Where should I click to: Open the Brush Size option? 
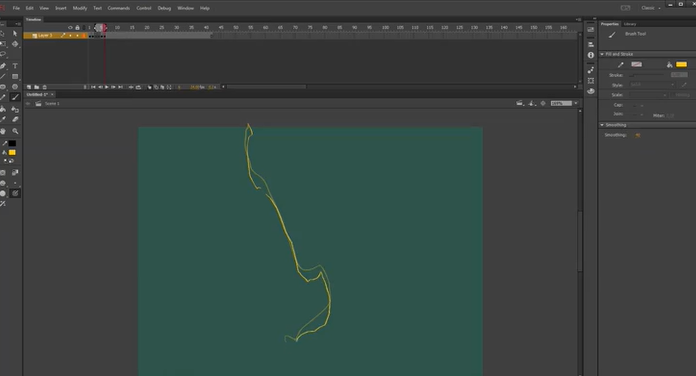point(15,183)
